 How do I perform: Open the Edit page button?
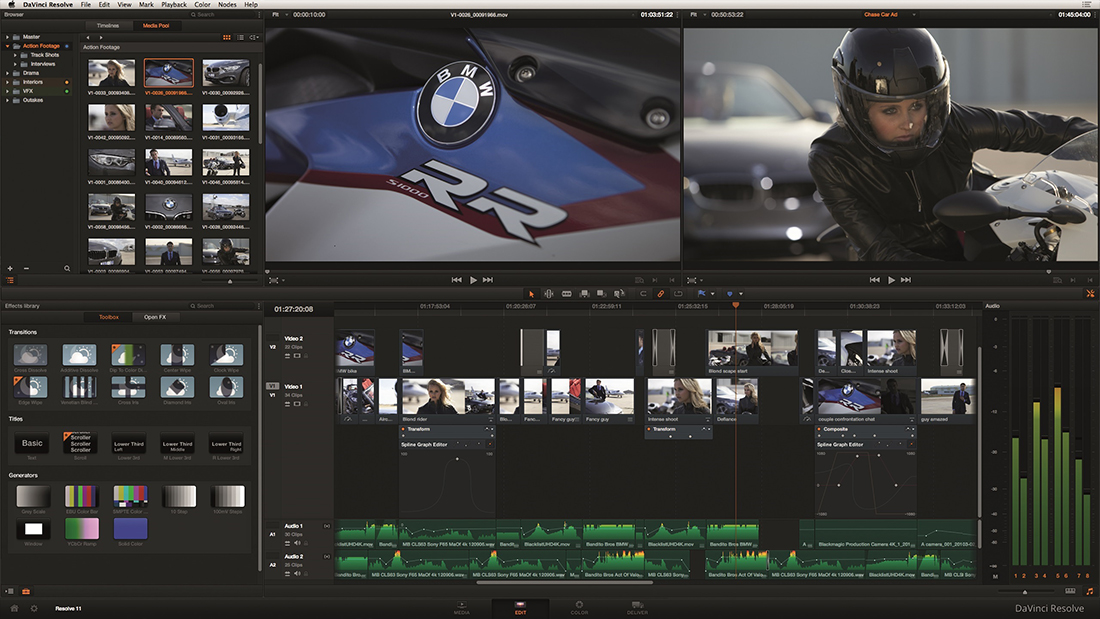tap(520, 608)
